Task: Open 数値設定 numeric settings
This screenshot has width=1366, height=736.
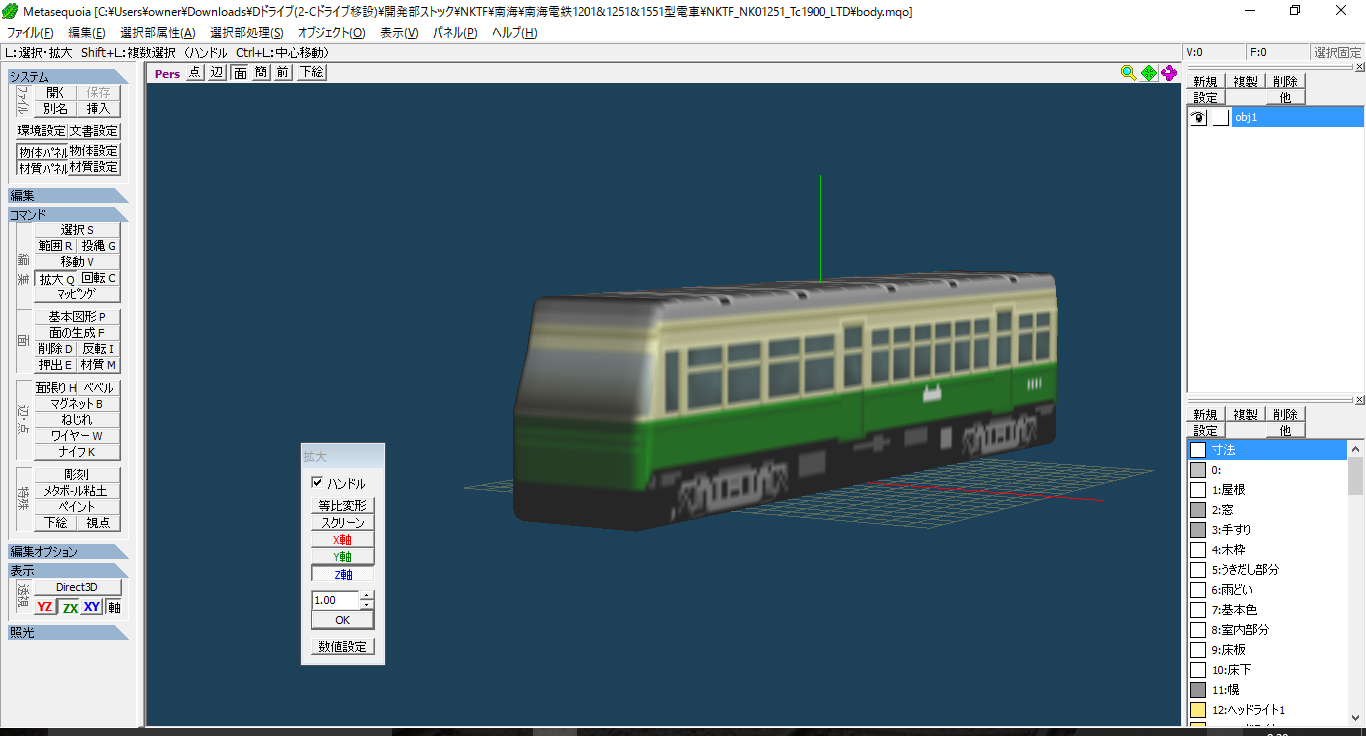Action: 342,647
